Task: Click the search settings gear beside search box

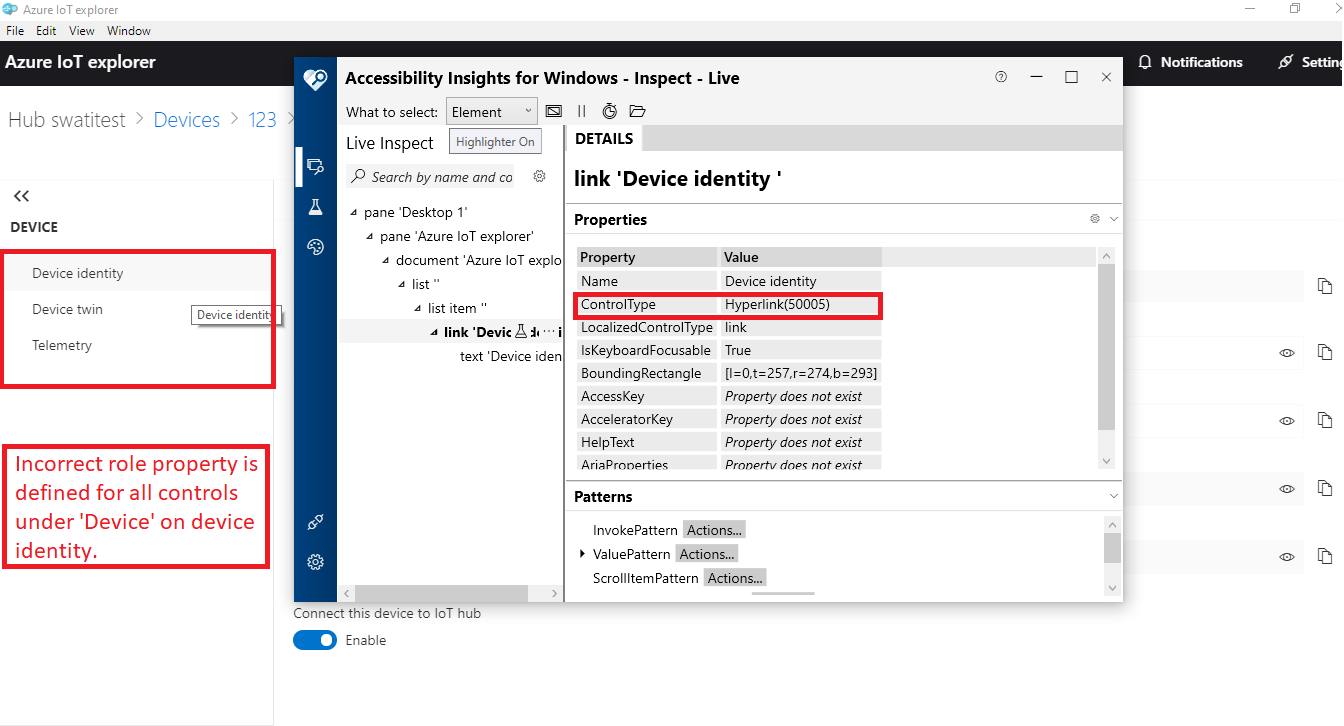Action: [x=539, y=175]
